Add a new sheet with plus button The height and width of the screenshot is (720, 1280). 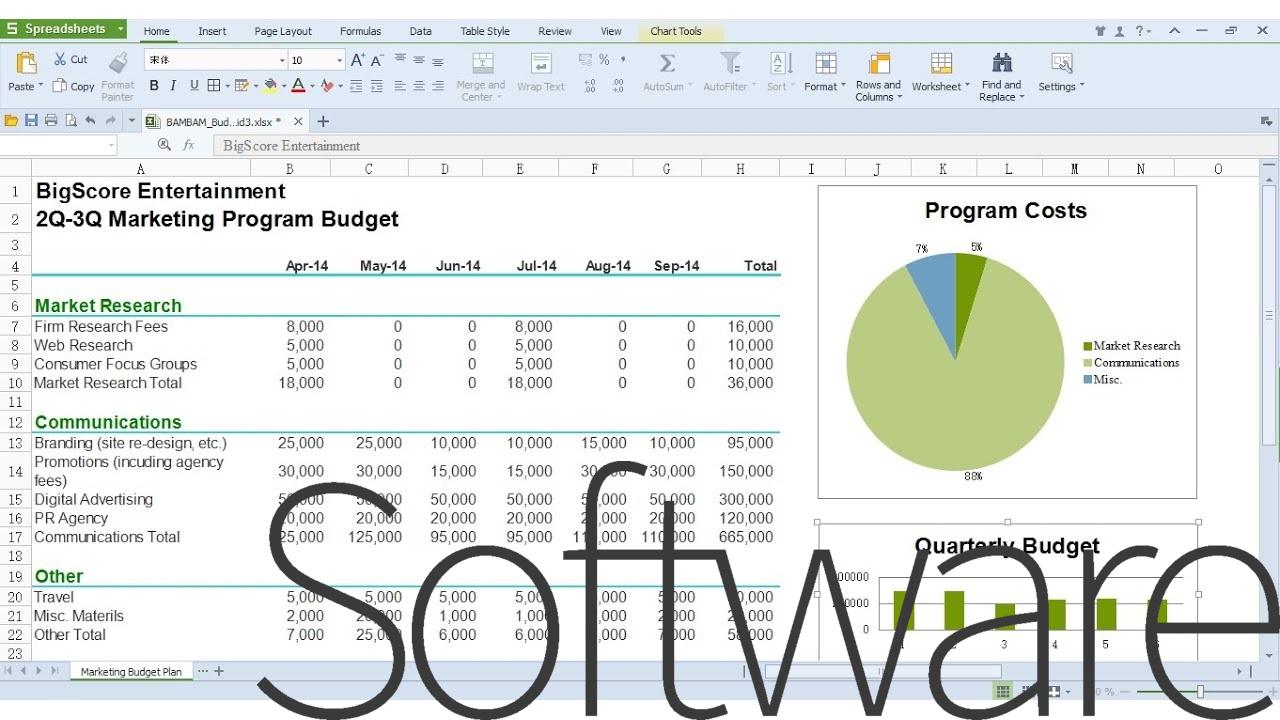click(x=219, y=671)
